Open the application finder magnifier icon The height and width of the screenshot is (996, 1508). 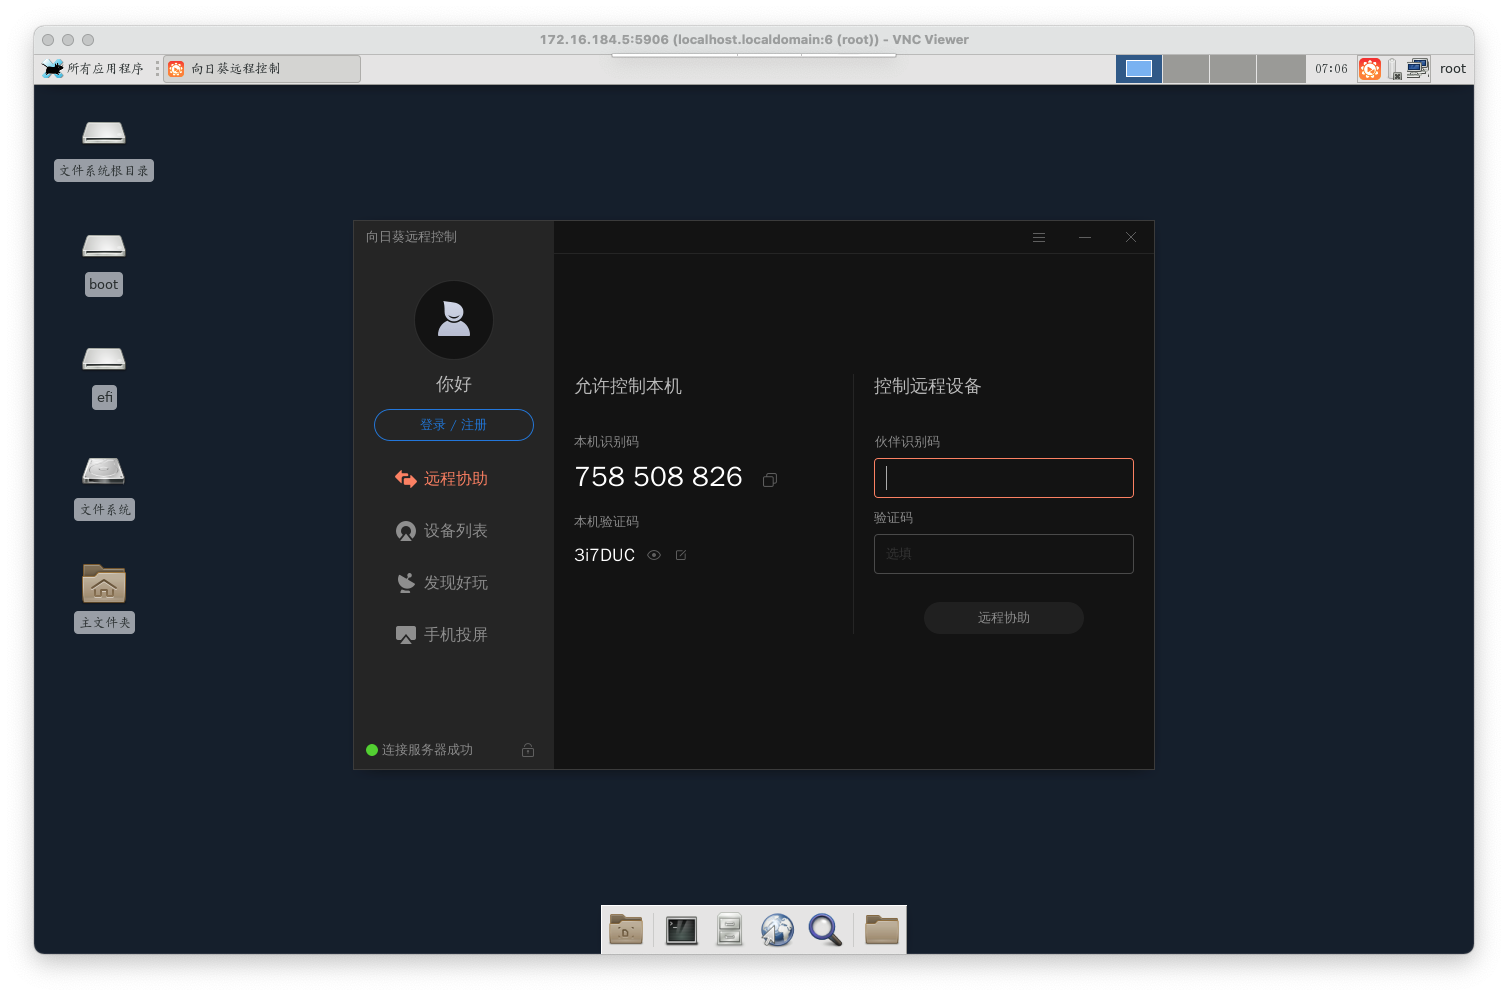point(825,930)
